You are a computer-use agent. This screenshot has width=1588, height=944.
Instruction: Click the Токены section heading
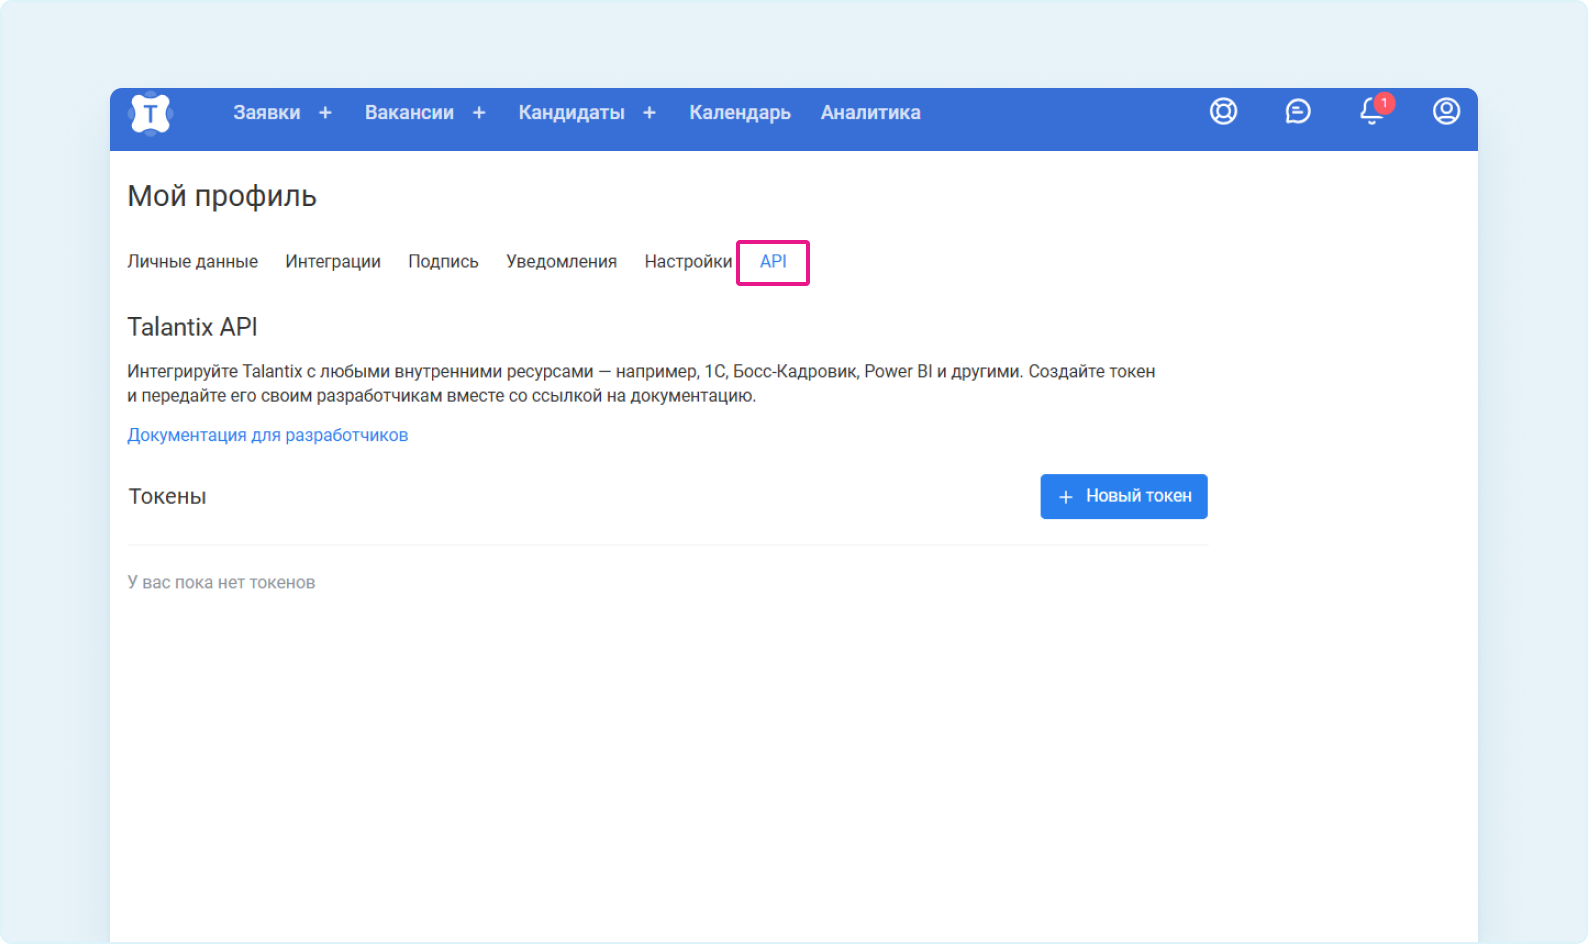point(167,497)
